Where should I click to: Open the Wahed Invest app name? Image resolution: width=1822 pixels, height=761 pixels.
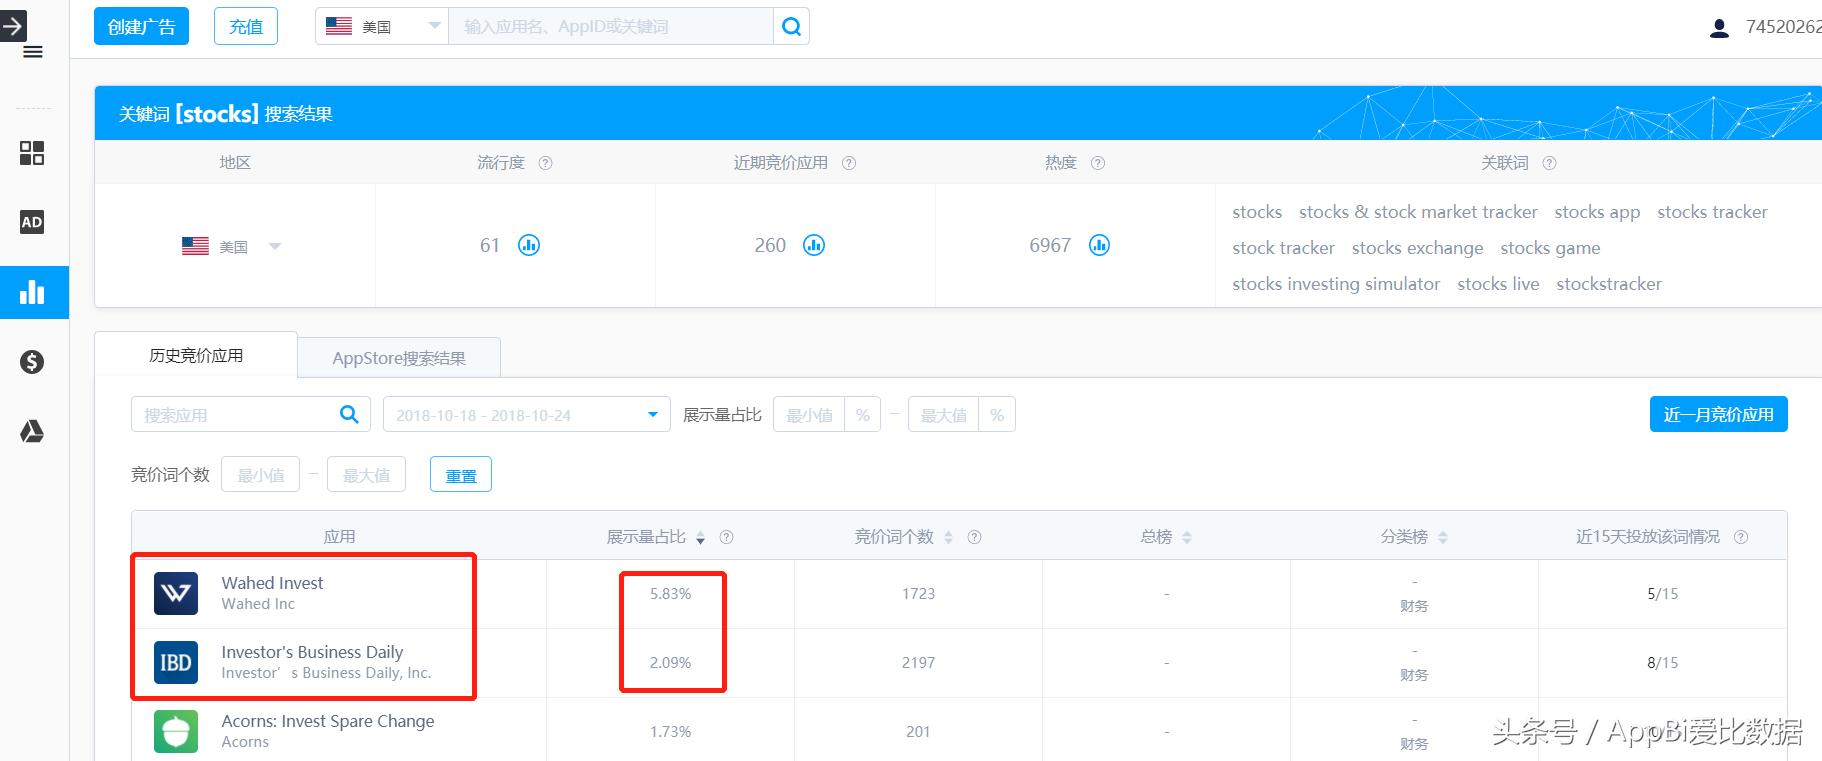[x=272, y=583]
